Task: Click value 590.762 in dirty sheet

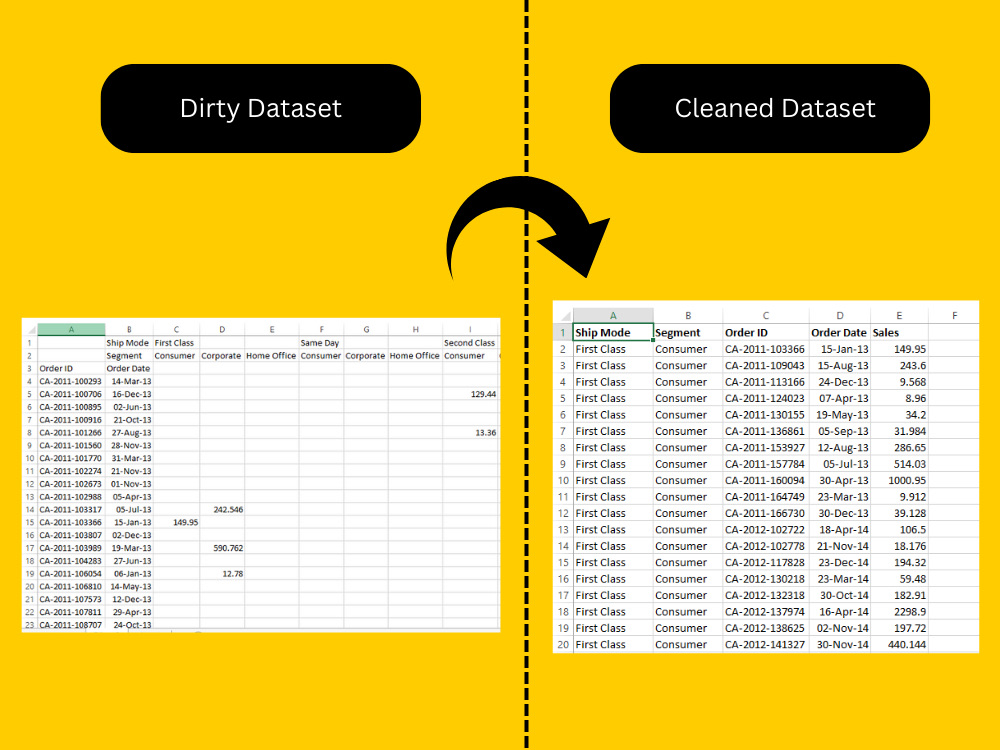Action: (x=222, y=548)
